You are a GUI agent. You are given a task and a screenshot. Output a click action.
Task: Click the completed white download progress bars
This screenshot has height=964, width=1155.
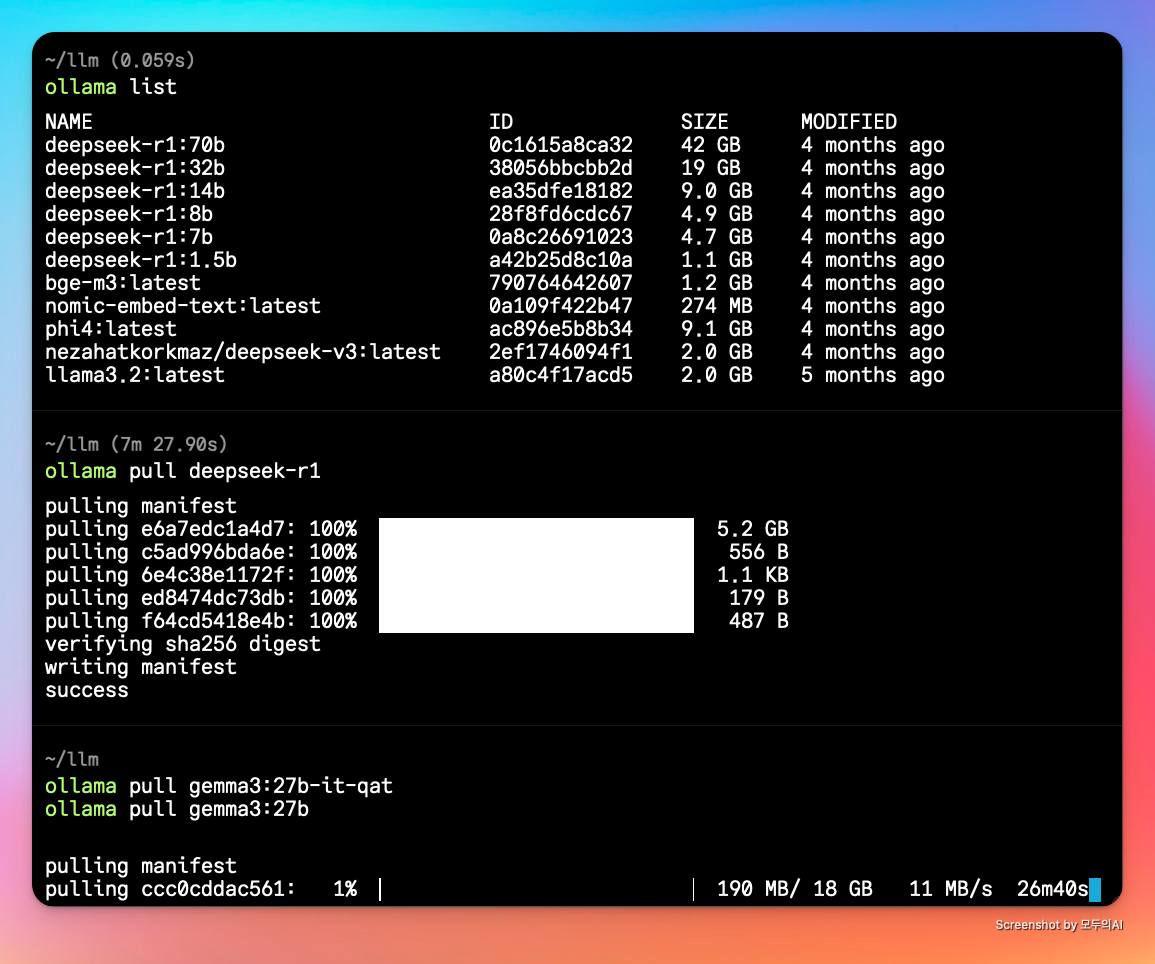(x=536, y=575)
